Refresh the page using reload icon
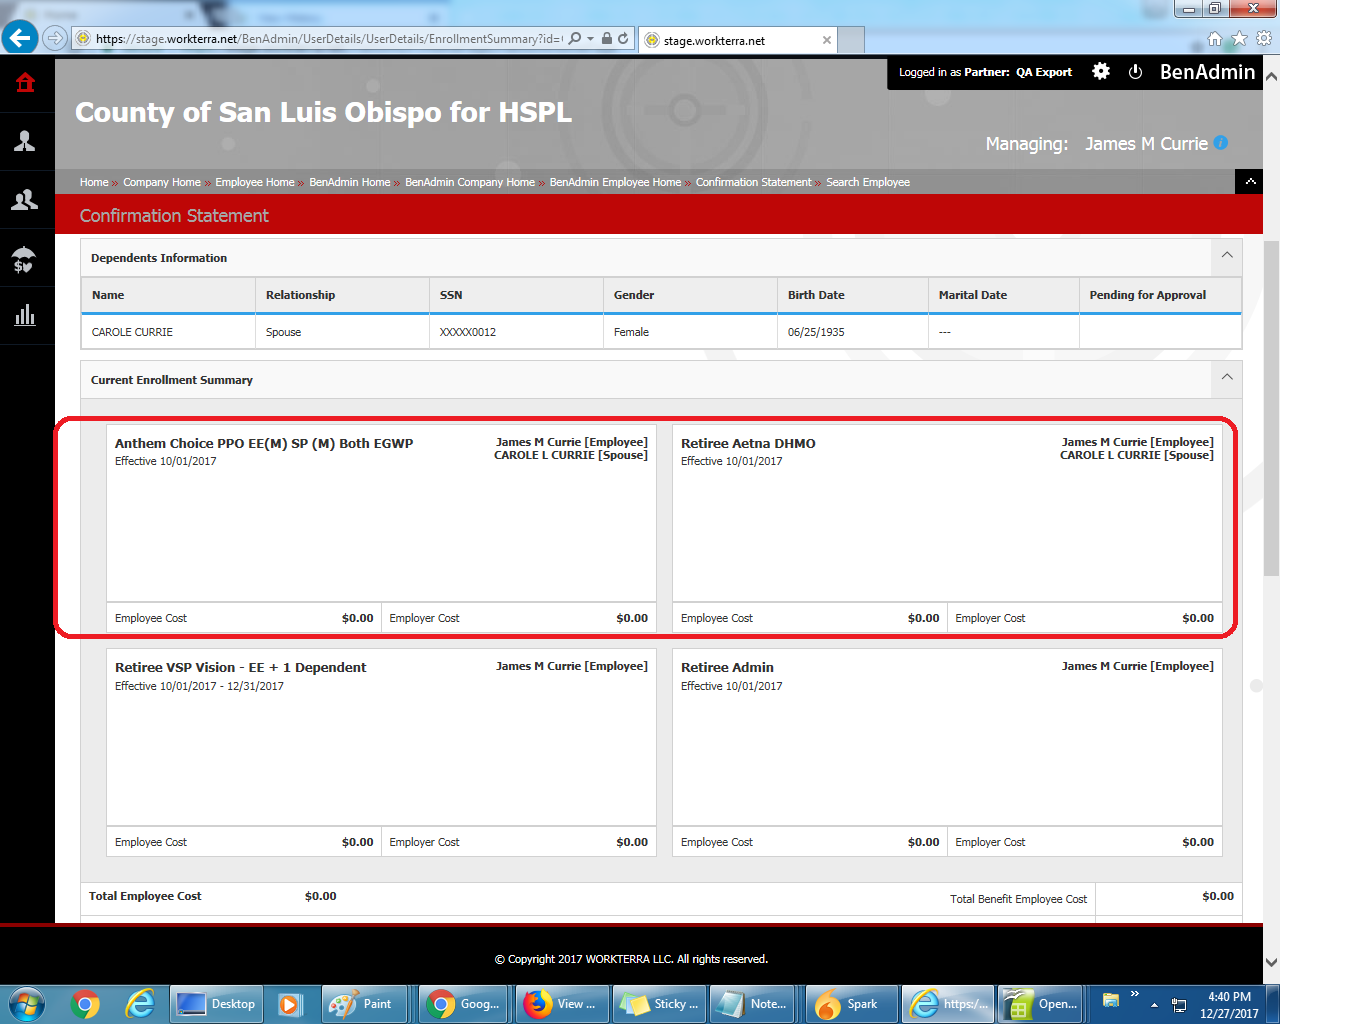The image size is (1358, 1024). point(623,39)
